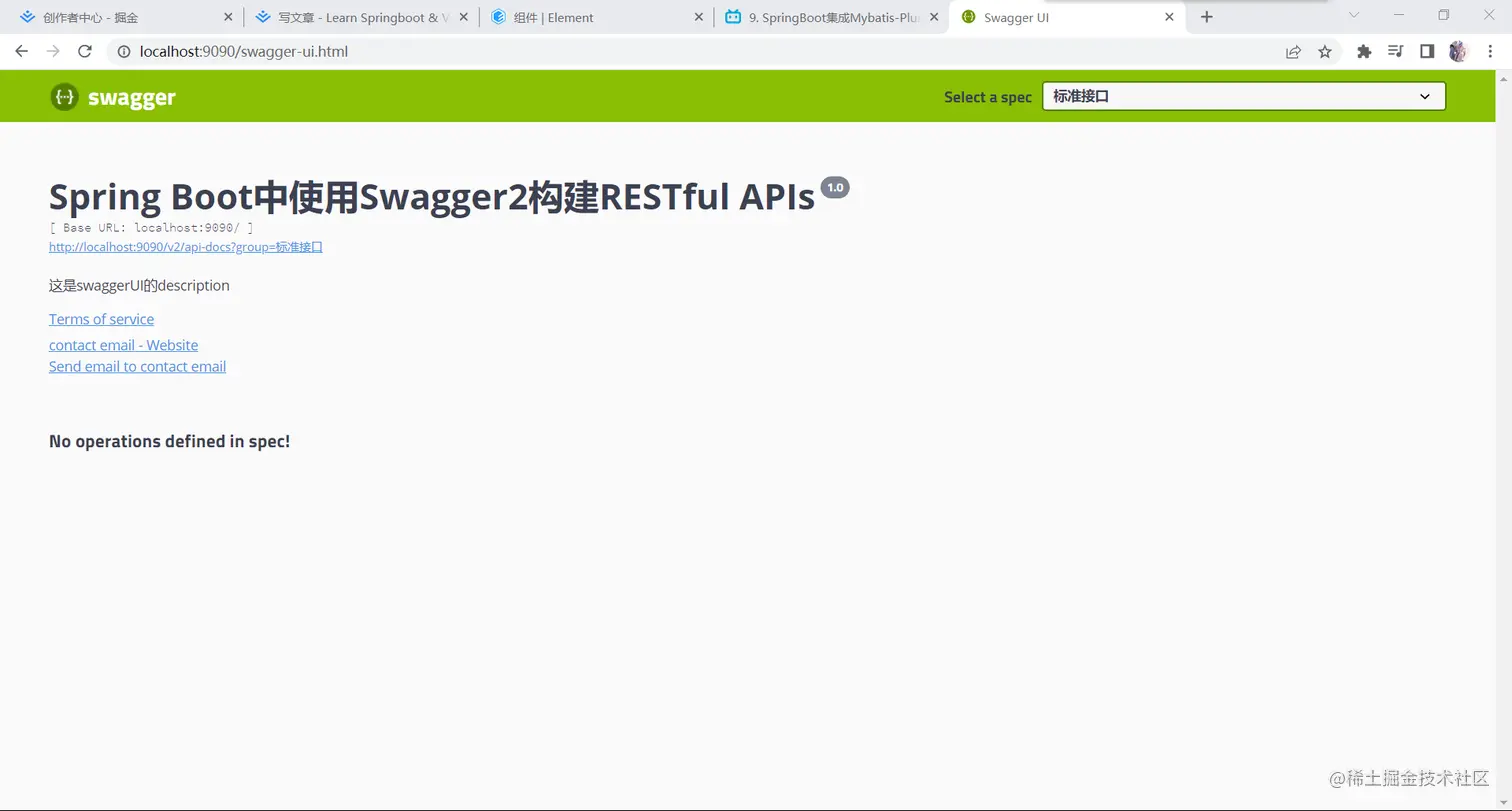The image size is (1512, 811).
Task: Open the Select a spec dropdown 标准接口
Action: pos(1244,96)
